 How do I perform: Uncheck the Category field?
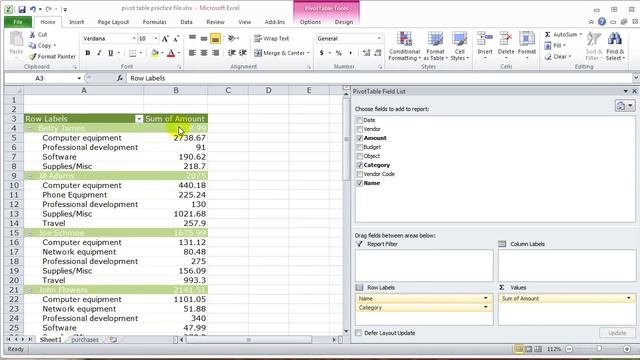(x=360, y=165)
